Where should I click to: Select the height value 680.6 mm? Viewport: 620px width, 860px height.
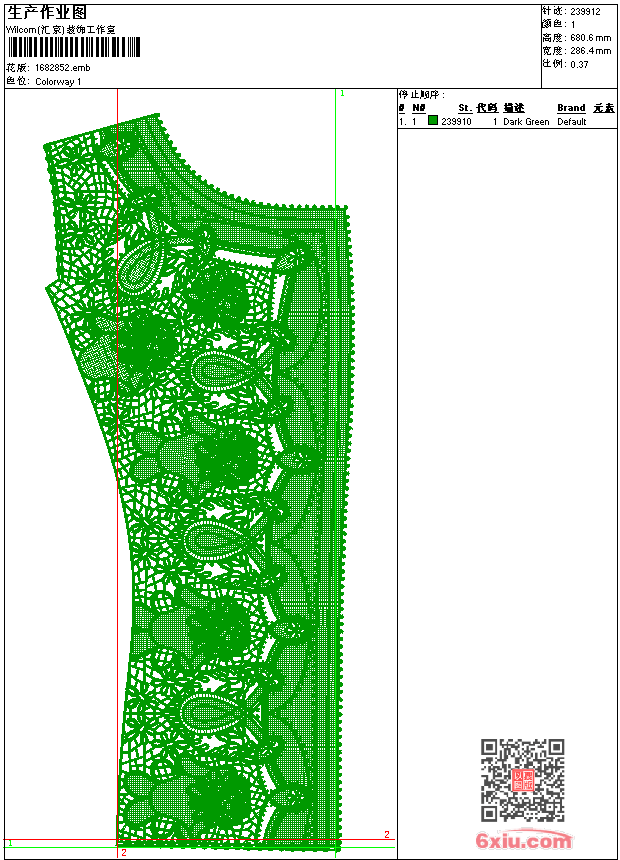click(591, 38)
